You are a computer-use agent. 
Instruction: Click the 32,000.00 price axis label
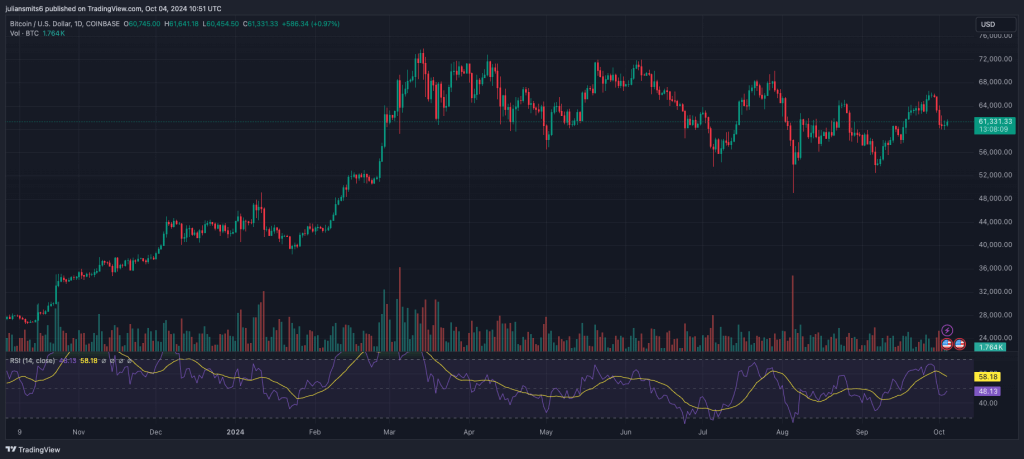tap(997, 292)
